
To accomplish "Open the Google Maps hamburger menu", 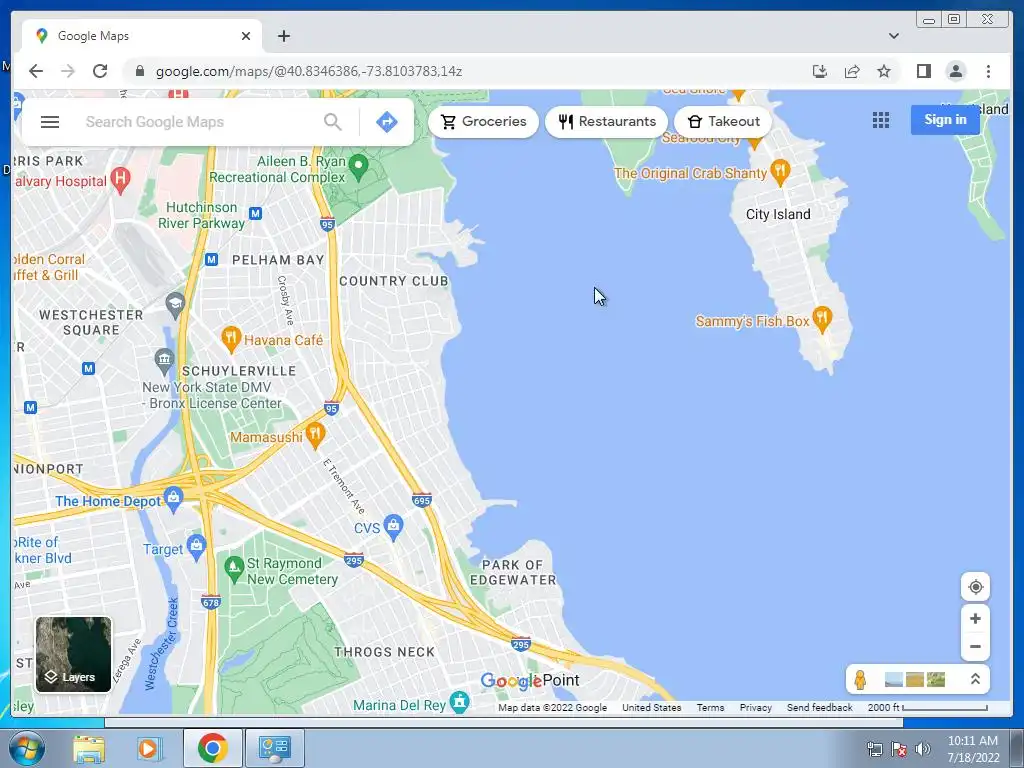I will 50,122.
